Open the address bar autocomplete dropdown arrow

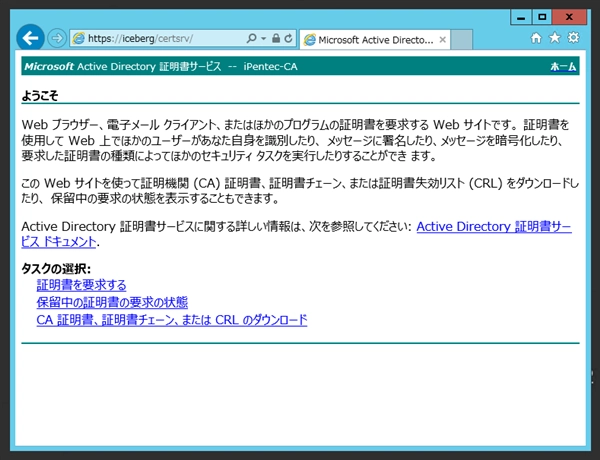263,38
